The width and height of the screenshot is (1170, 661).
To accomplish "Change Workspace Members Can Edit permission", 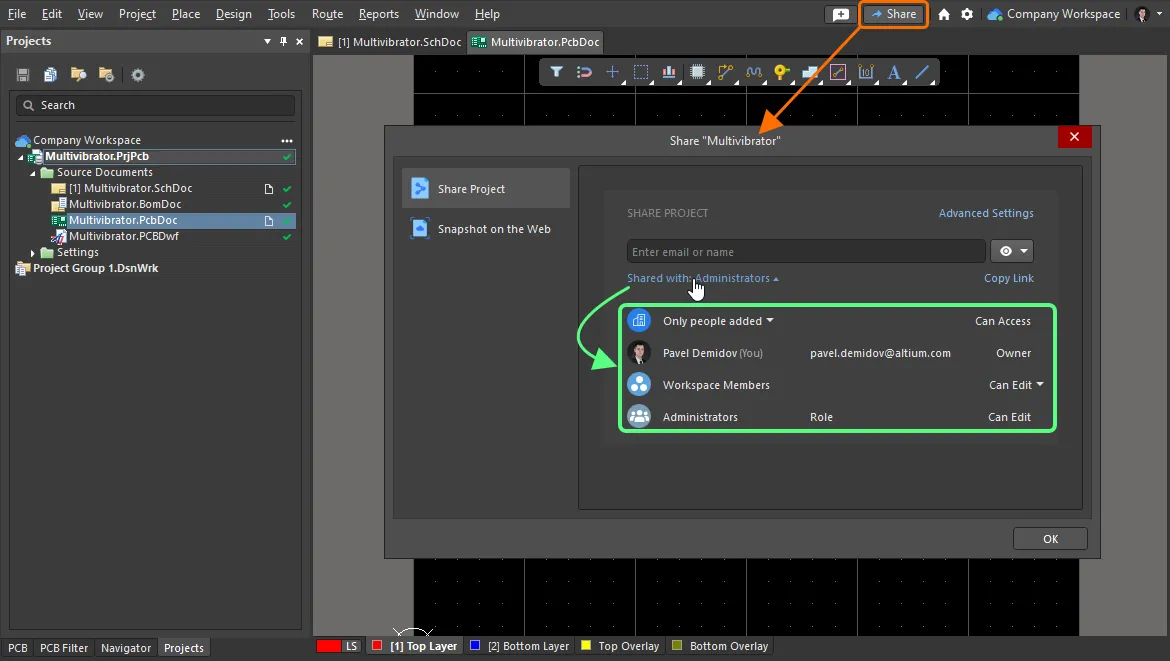I will tap(1016, 385).
